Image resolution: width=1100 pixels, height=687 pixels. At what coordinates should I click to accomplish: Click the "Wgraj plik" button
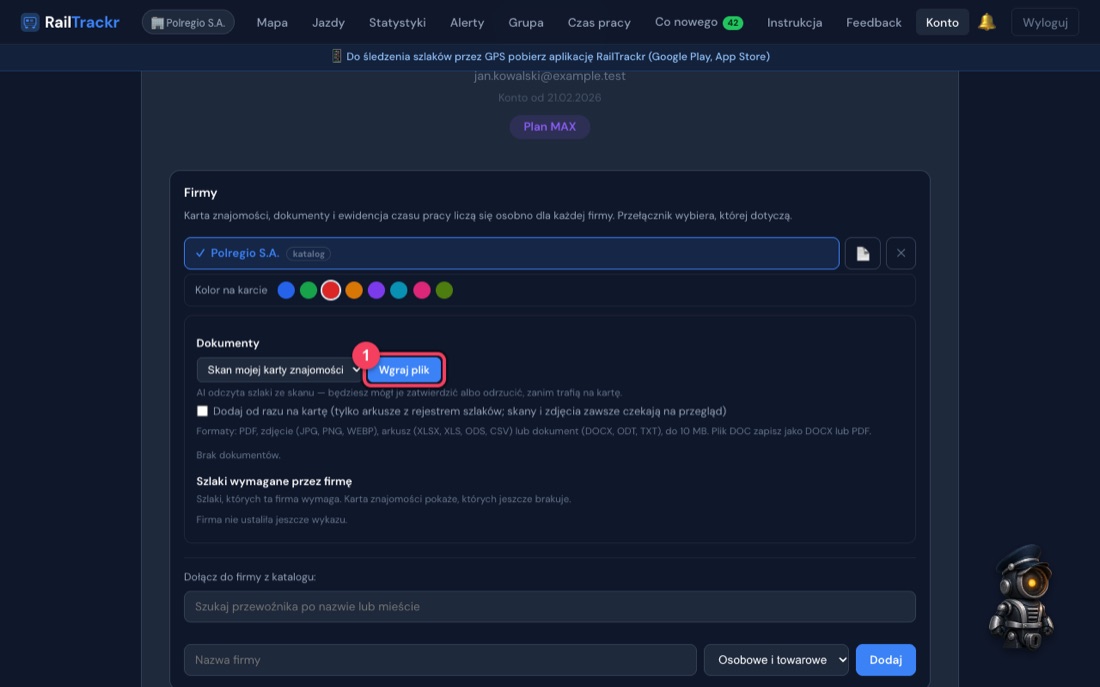404,370
